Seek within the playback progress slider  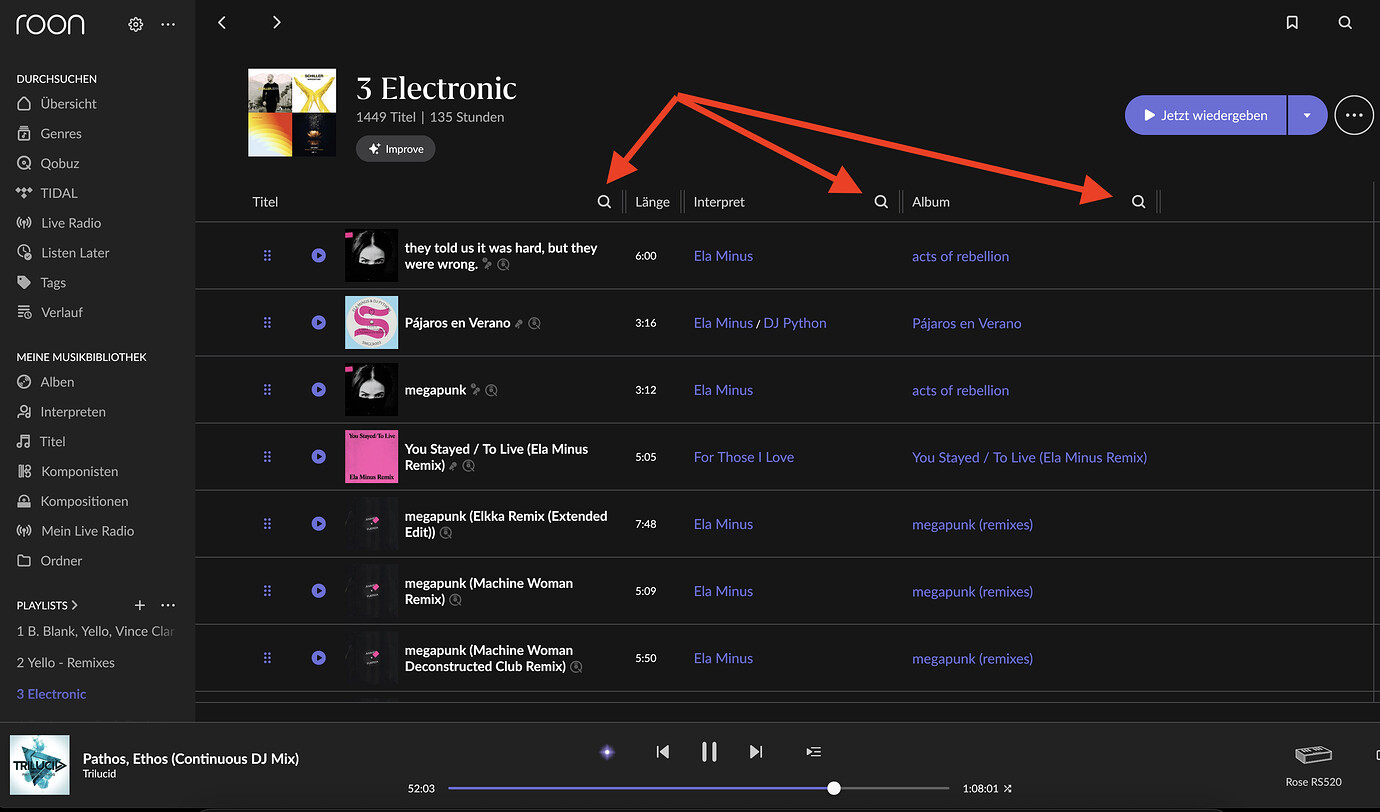click(x=698, y=788)
